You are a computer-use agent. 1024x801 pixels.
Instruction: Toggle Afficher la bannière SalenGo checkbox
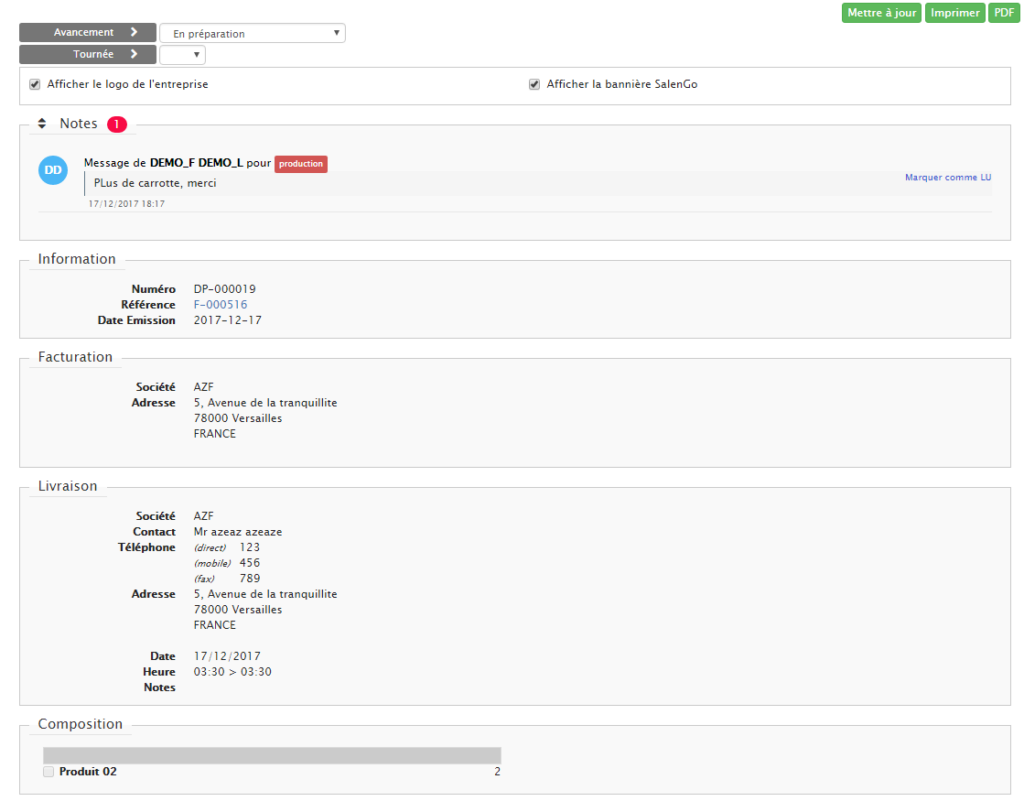tap(534, 84)
